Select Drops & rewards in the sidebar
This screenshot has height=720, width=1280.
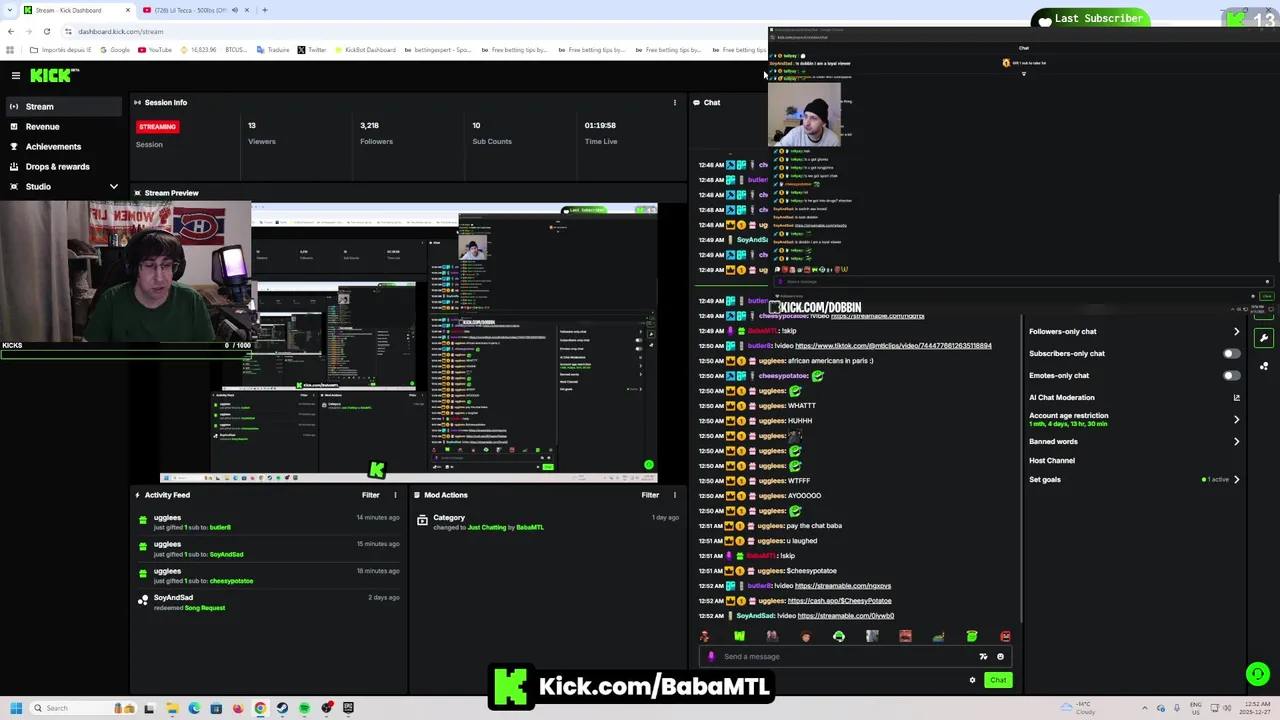coord(65,166)
